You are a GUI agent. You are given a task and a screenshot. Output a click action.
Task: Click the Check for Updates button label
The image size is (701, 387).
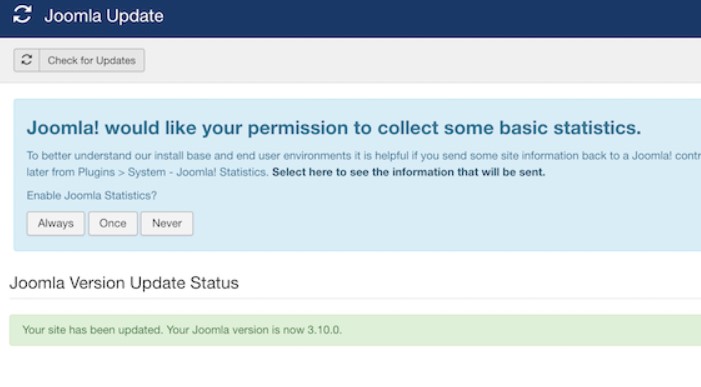tap(92, 60)
